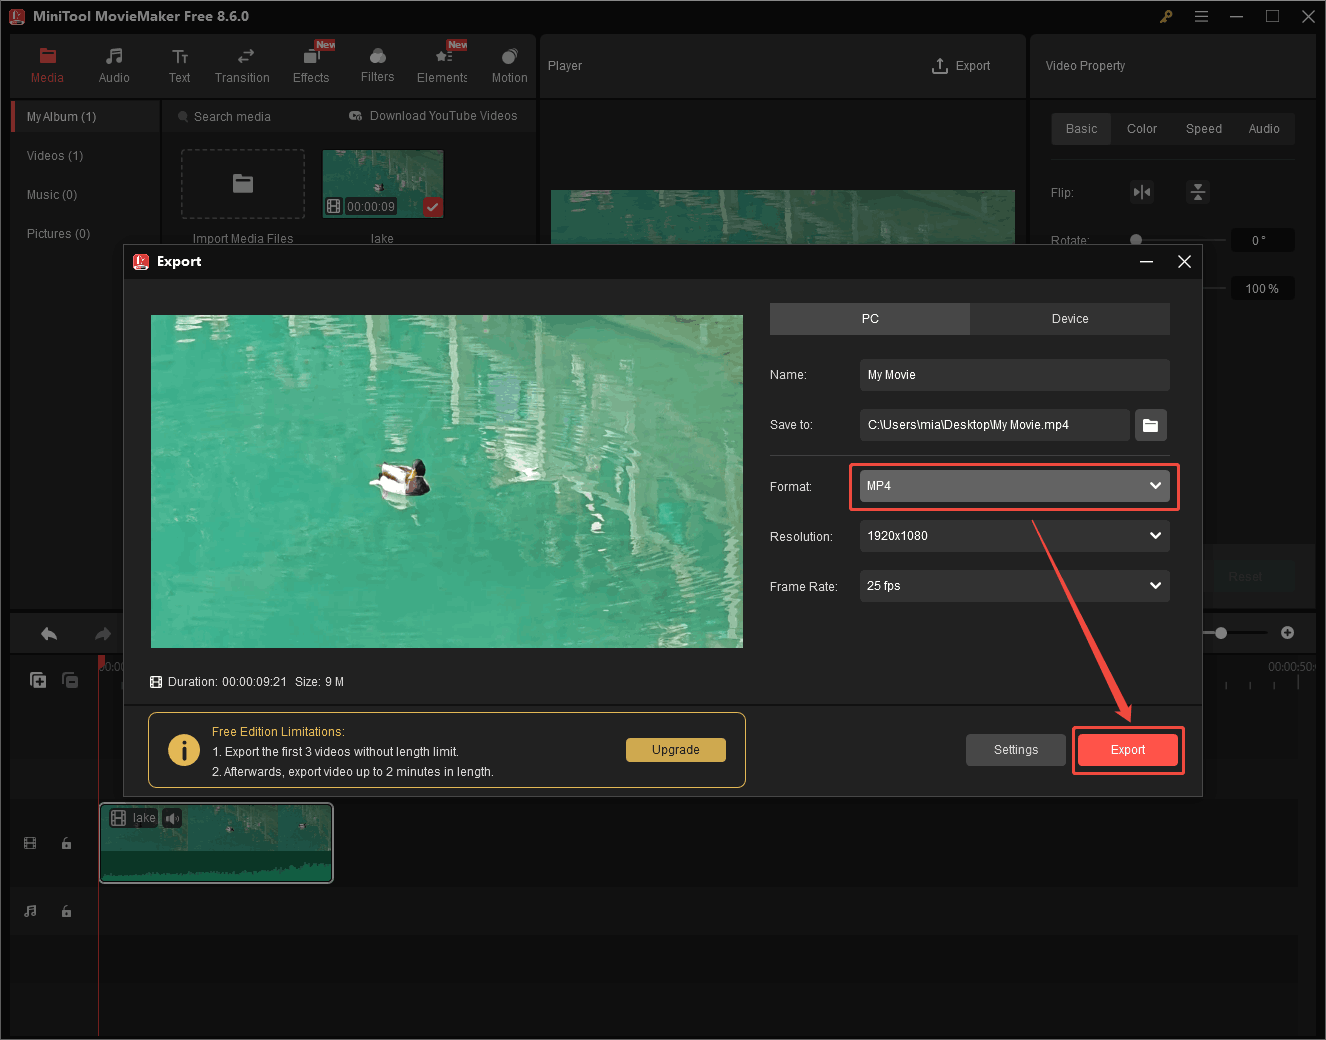
Task: Click the Export button in the Player header
Action: [x=961, y=66]
